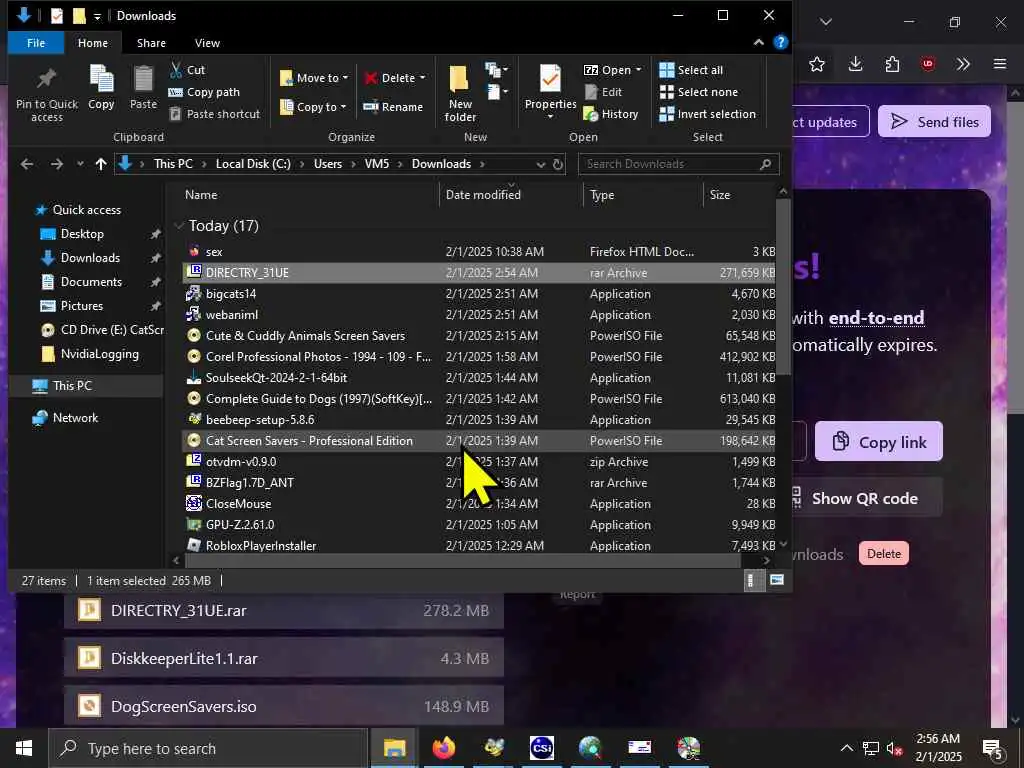Click Paste shortcut in ribbon
The image size is (1024, 768).
tap(215, 114)
